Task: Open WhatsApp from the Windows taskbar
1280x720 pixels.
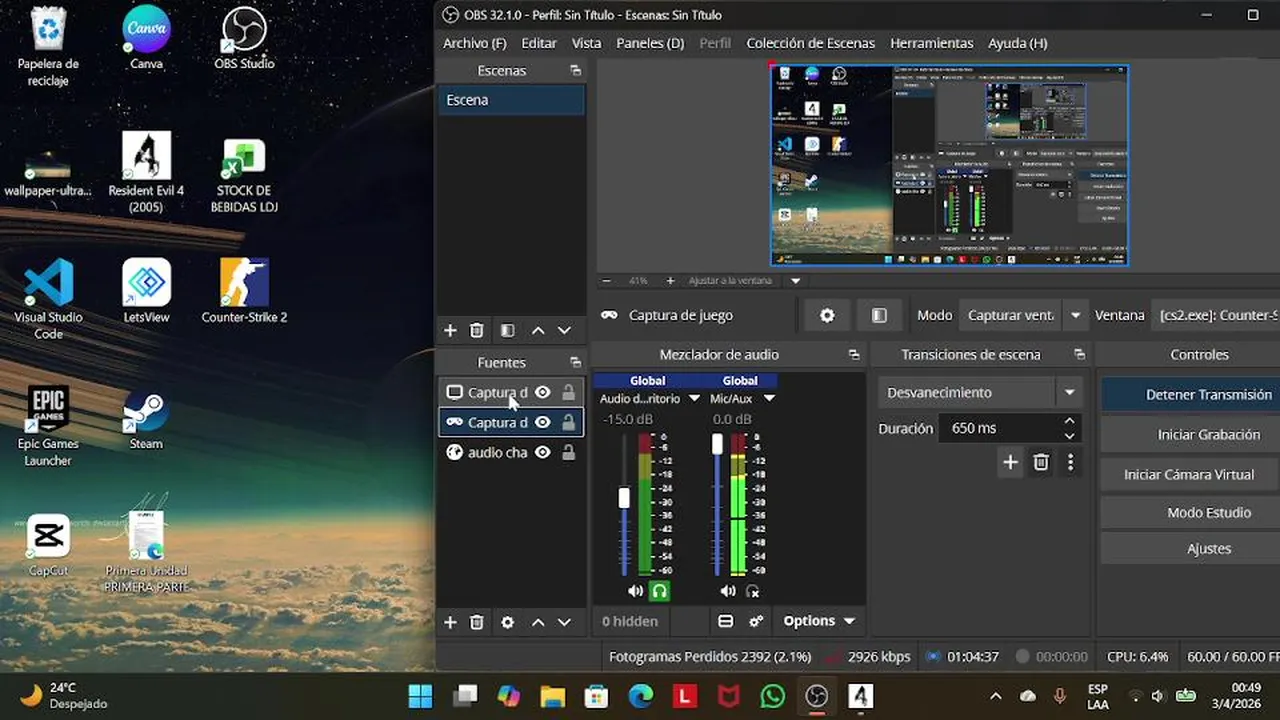Action: pos(772,695)
